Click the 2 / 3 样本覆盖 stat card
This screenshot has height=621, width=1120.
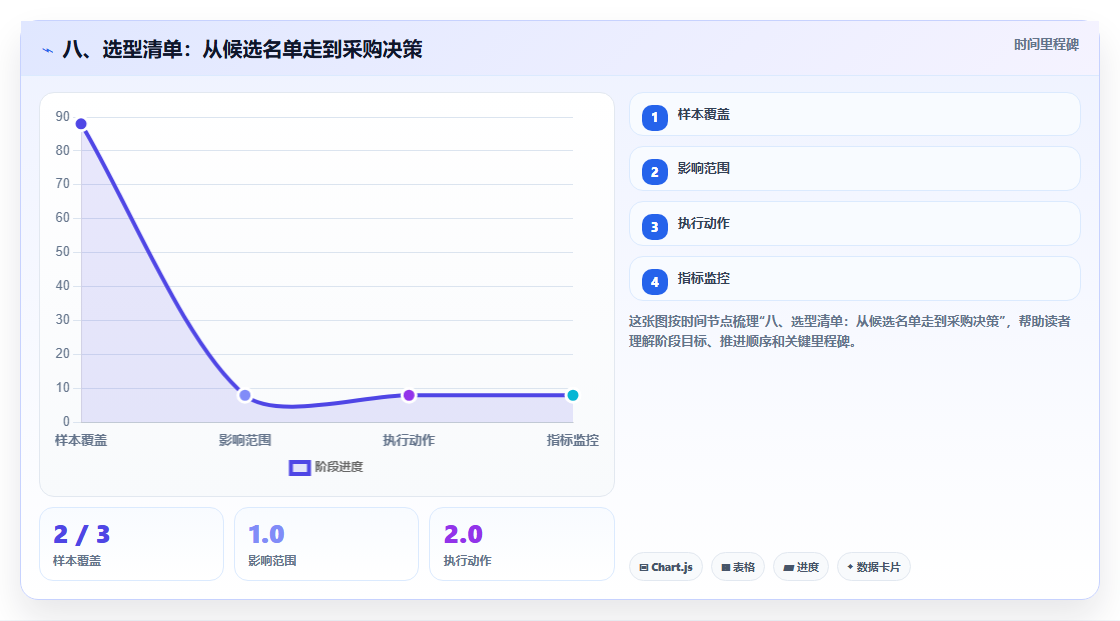pos(131,544)
